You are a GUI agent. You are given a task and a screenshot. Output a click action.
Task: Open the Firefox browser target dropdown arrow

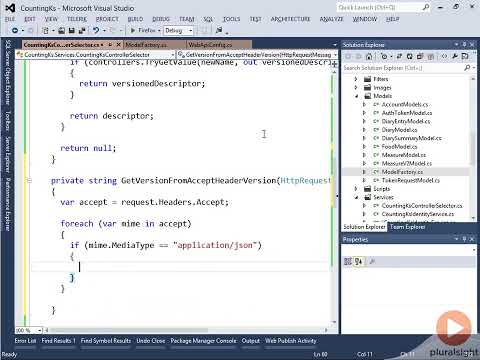pos(159,31)
